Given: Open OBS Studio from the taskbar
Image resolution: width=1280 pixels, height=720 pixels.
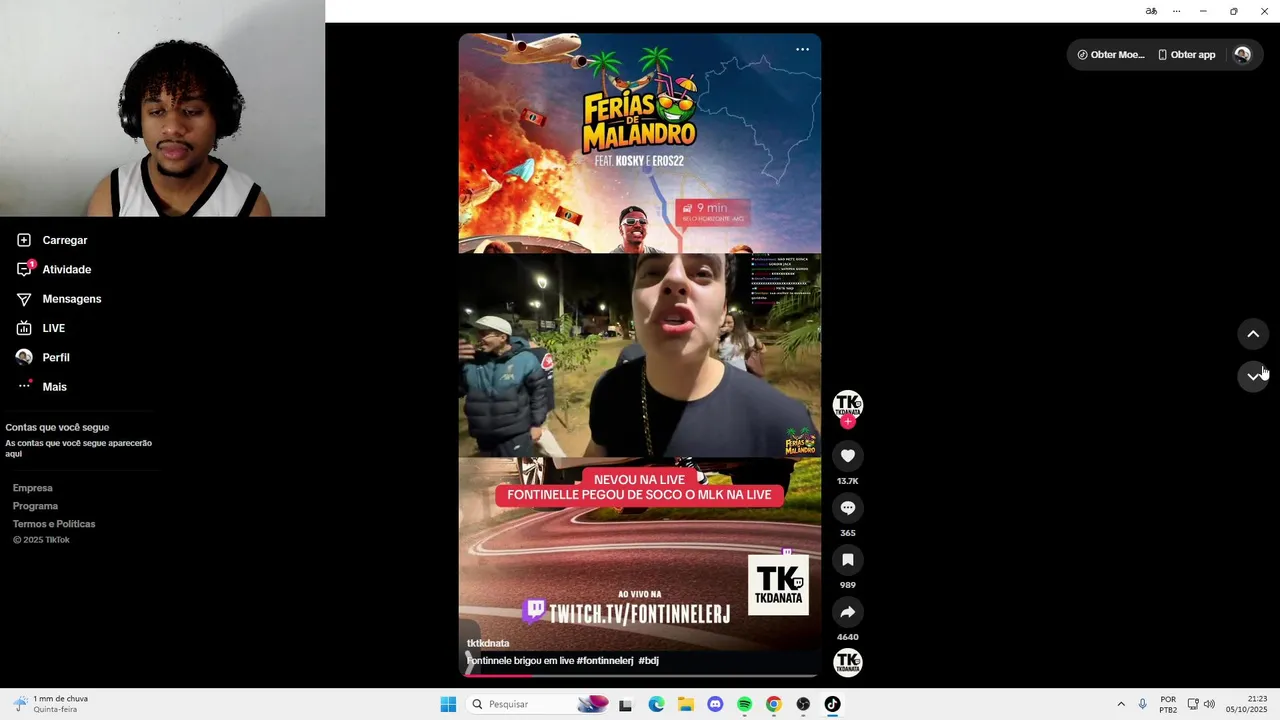Looking at the screenshot, I should (803, 704).
